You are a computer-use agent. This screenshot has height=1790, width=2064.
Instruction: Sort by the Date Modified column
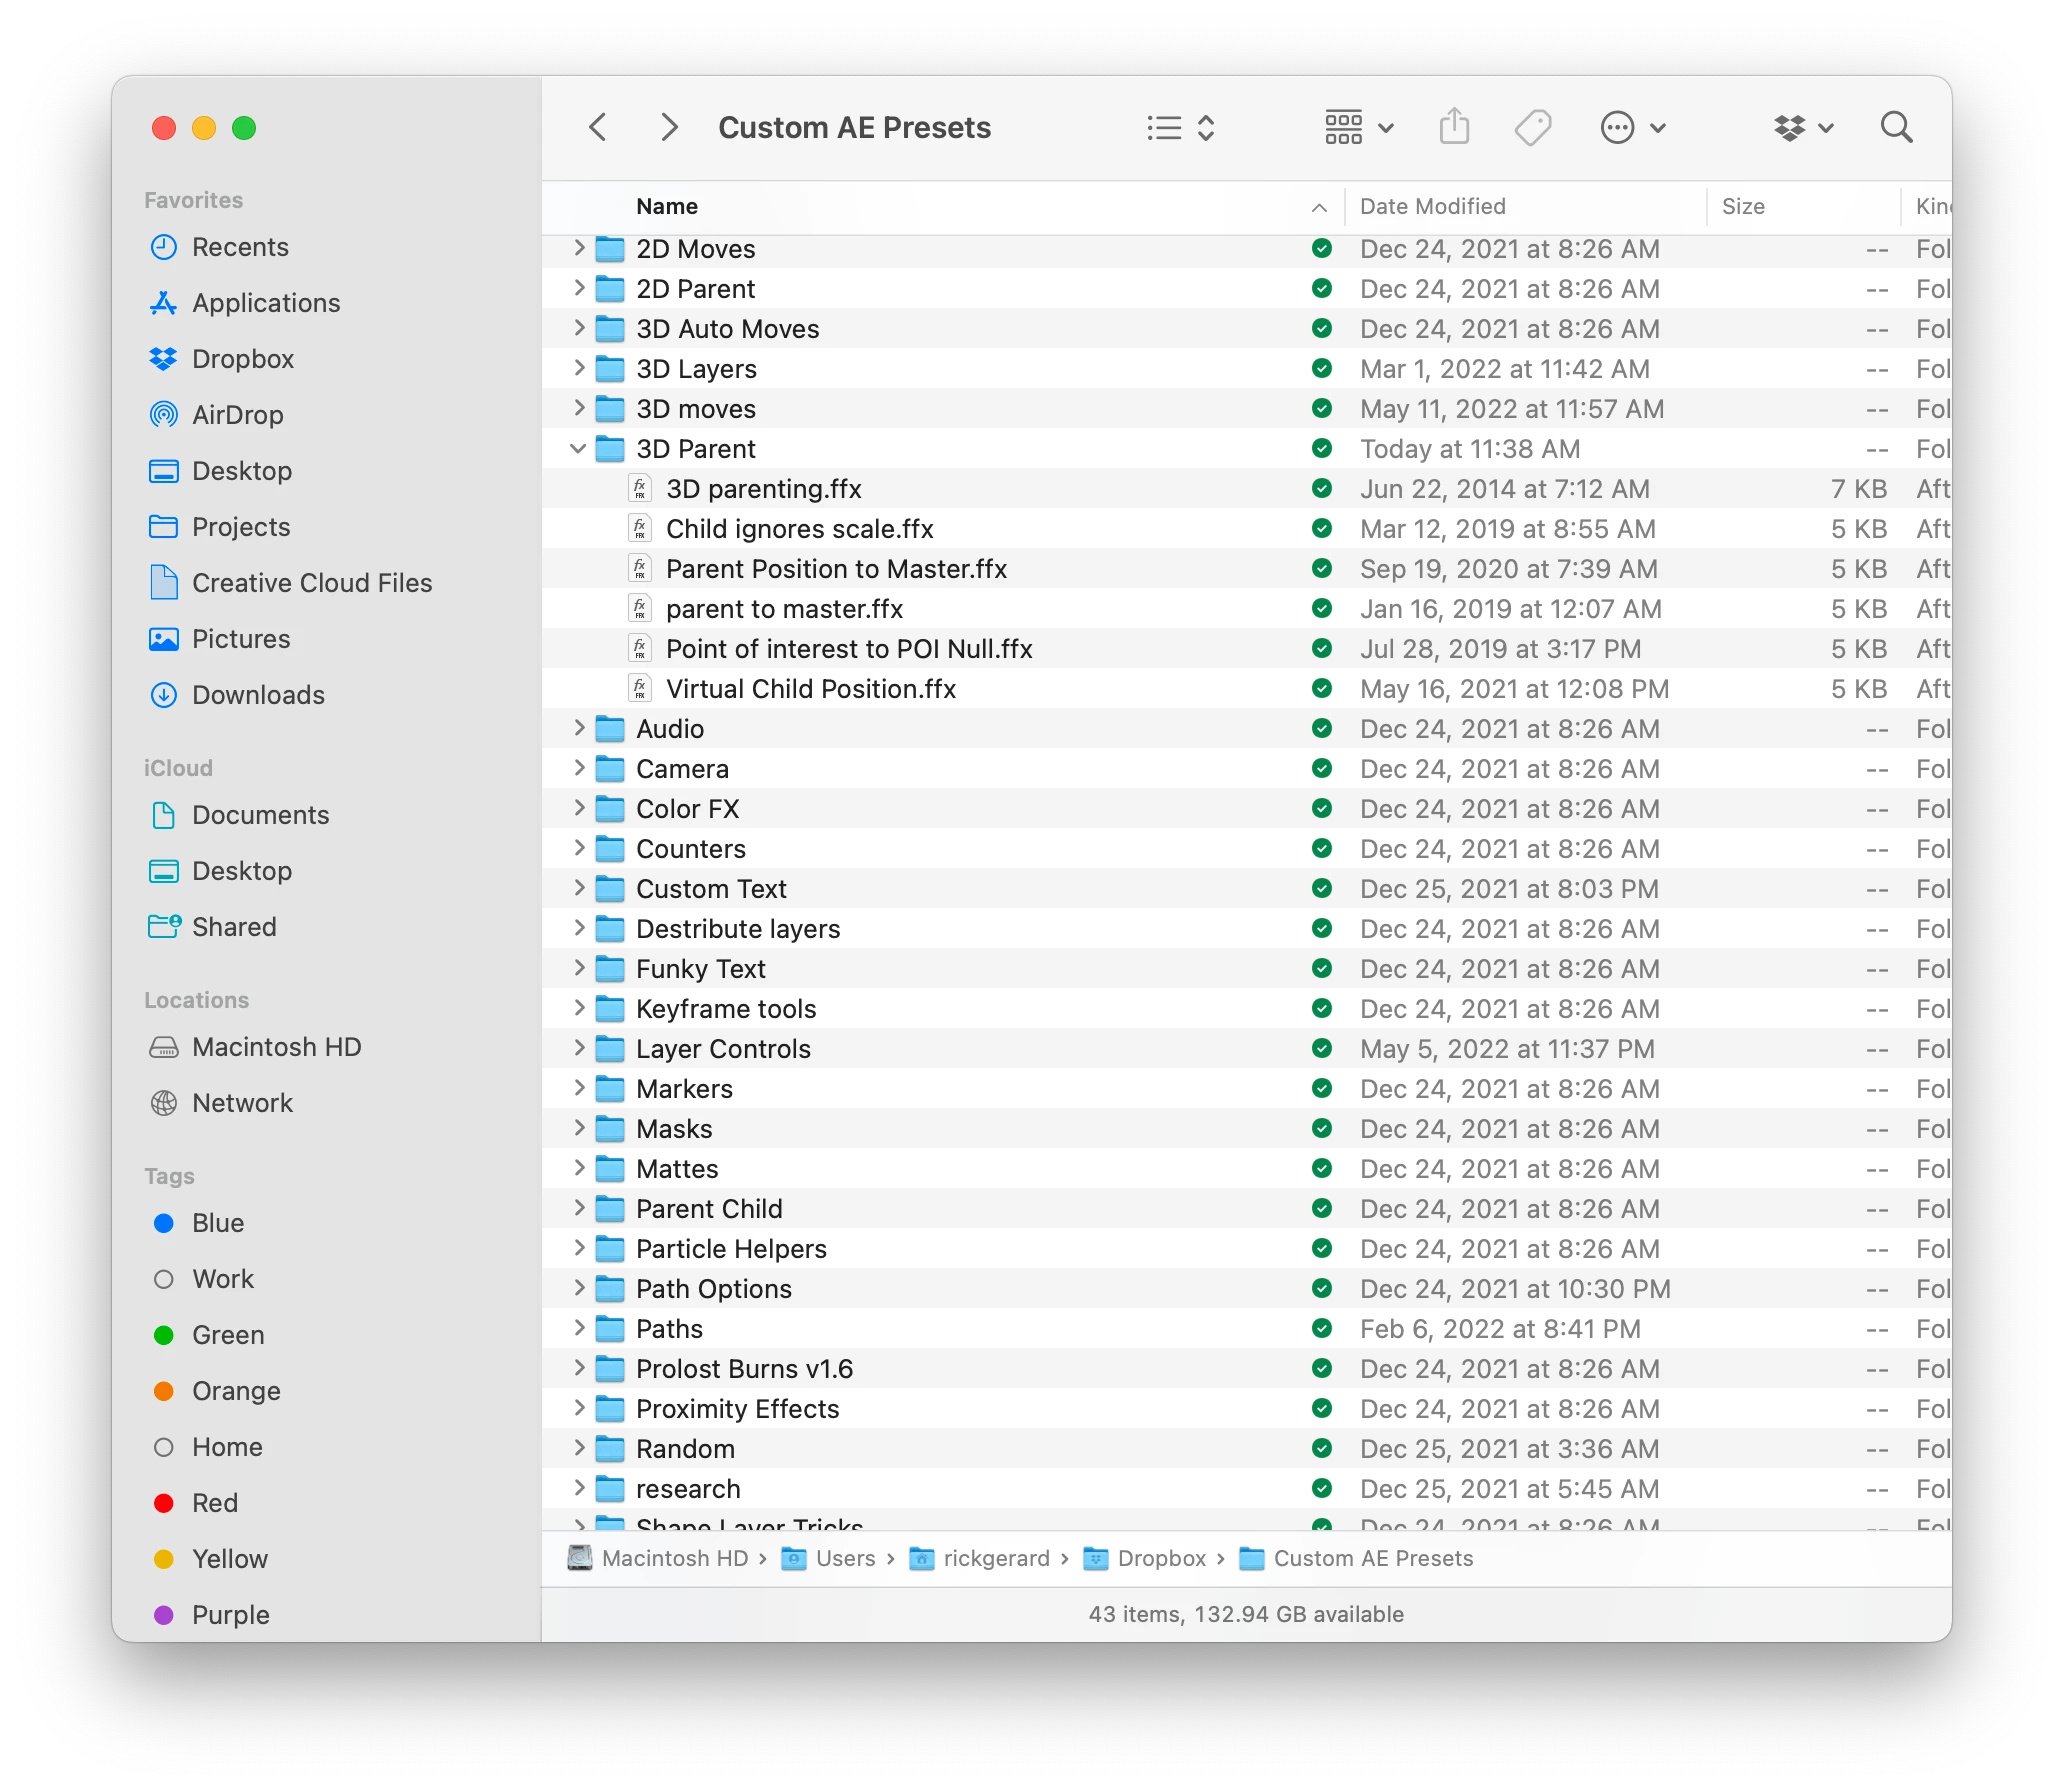tap(1432, 206)
